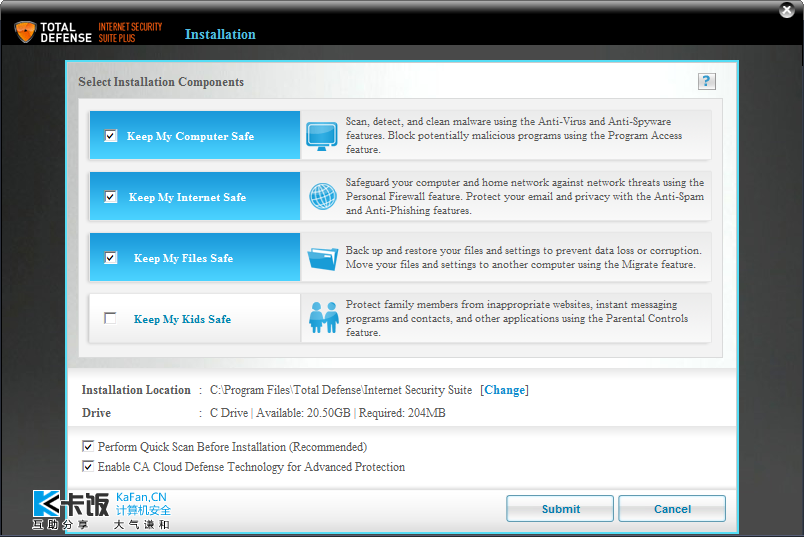Open help with the question mark icon
Screen dimensions: 804x537
(x=706, y=81)
